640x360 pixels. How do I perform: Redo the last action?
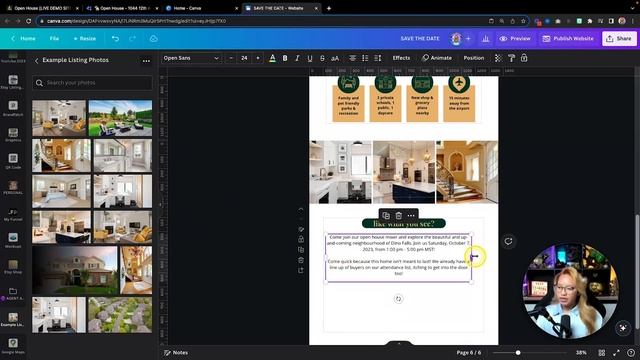132,38
